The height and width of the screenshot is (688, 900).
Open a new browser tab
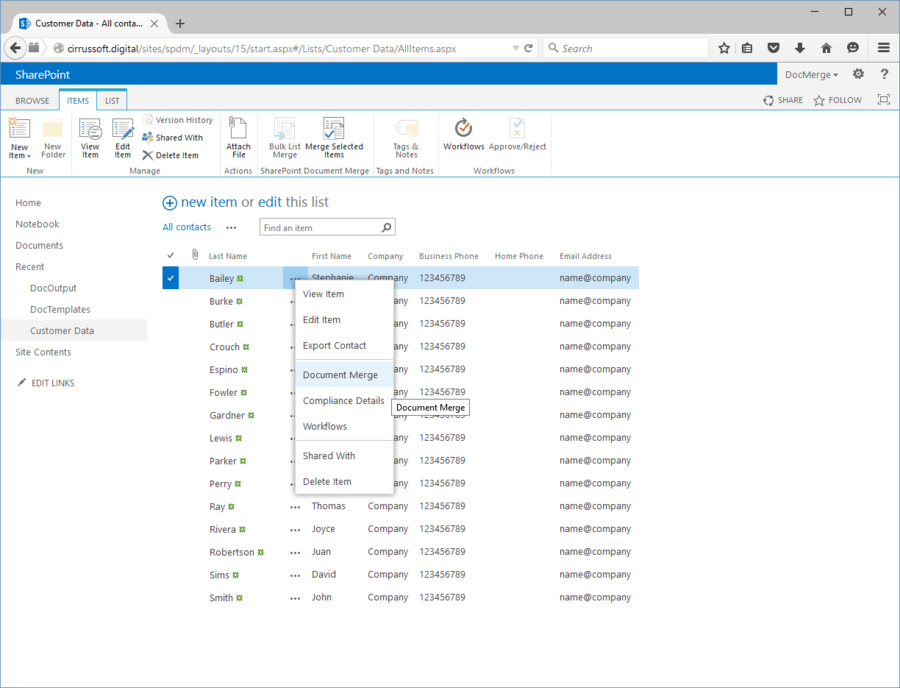180,24
